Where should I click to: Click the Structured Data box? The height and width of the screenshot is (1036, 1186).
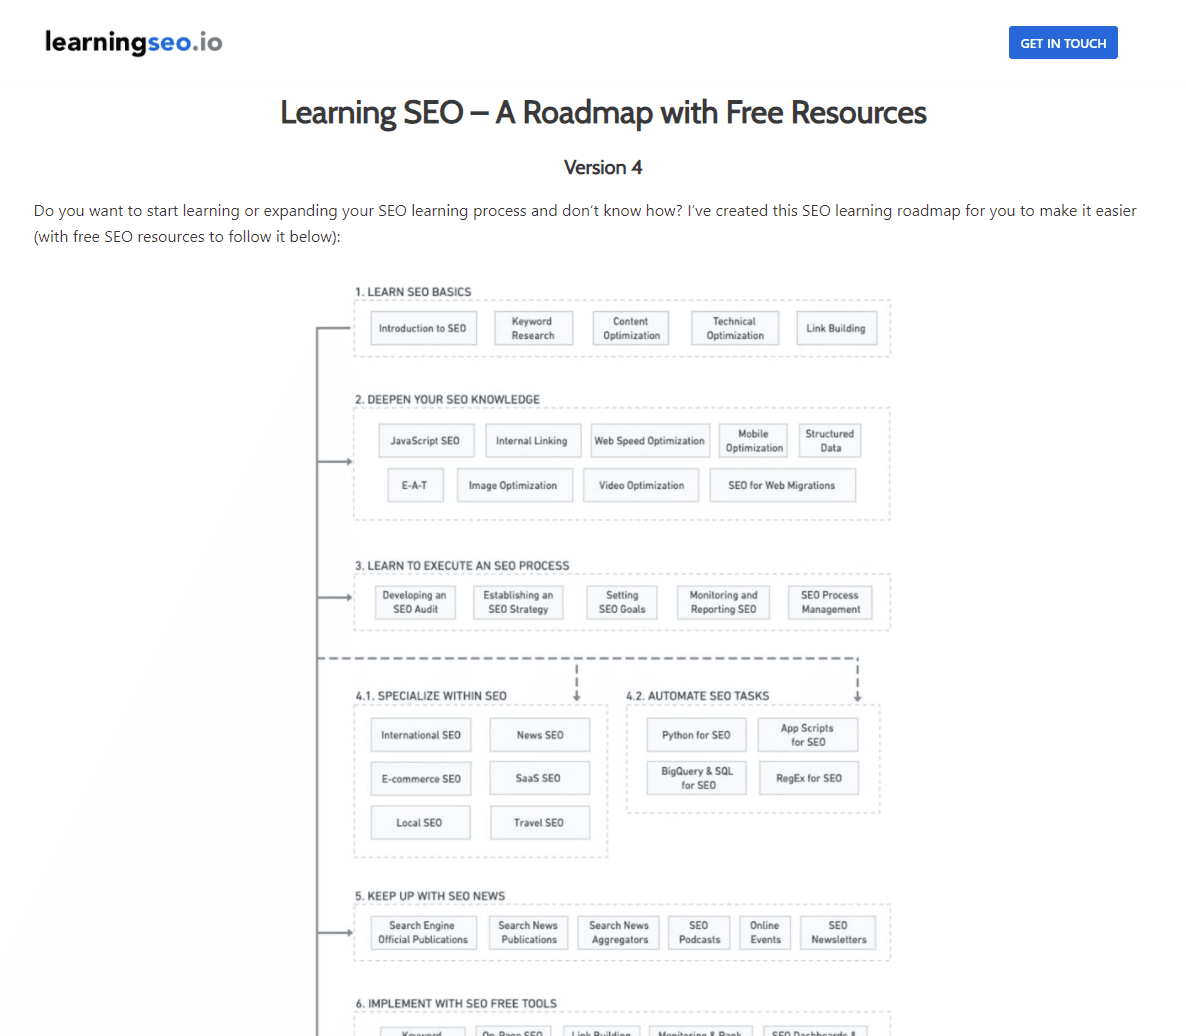point(829,440)
